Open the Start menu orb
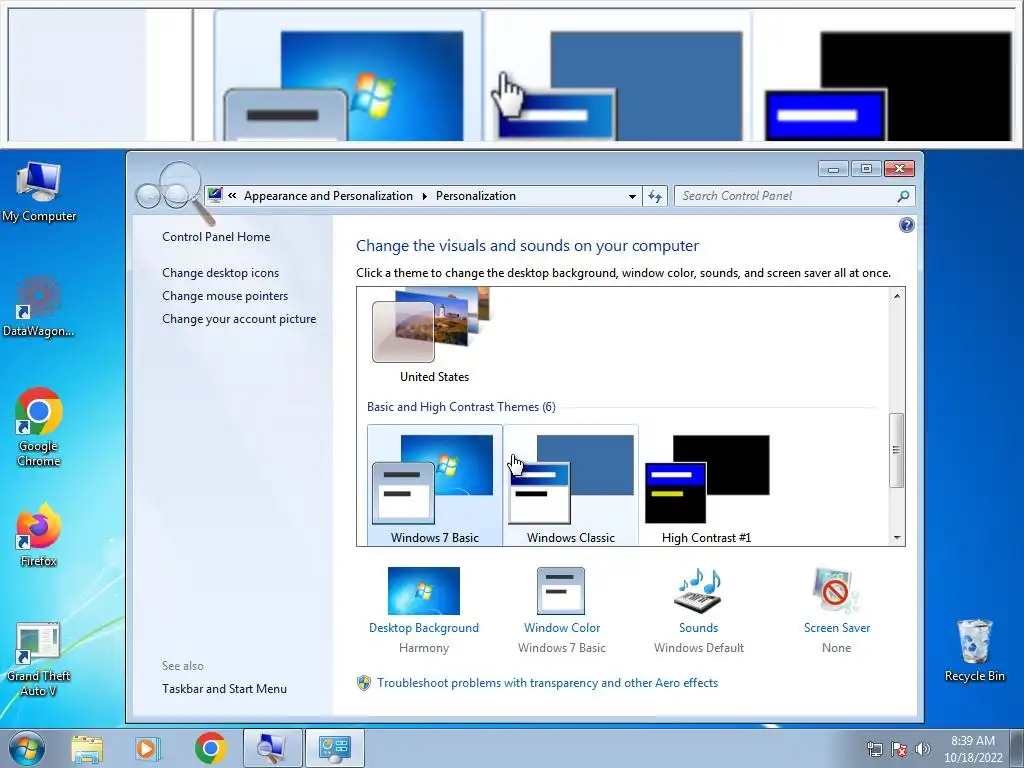The height and width of the screenshot is (768, 1024). (x=27, y=748)
